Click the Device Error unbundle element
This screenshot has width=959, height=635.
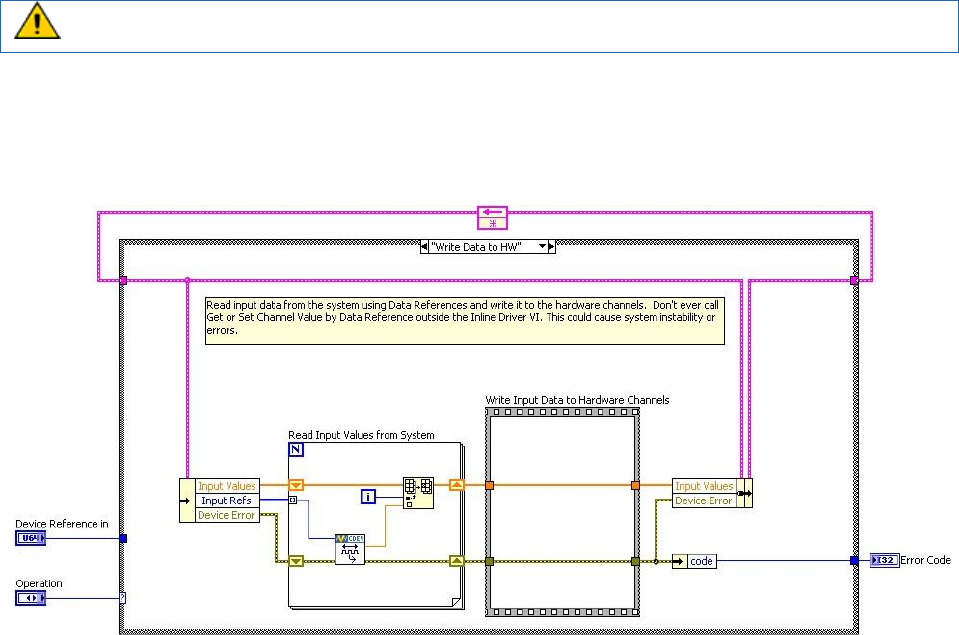[226, 515]
